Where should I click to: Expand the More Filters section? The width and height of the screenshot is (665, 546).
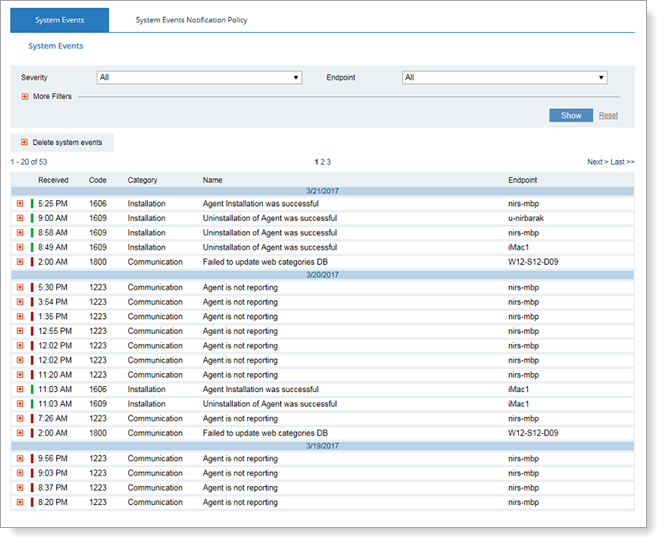[25, 96]
